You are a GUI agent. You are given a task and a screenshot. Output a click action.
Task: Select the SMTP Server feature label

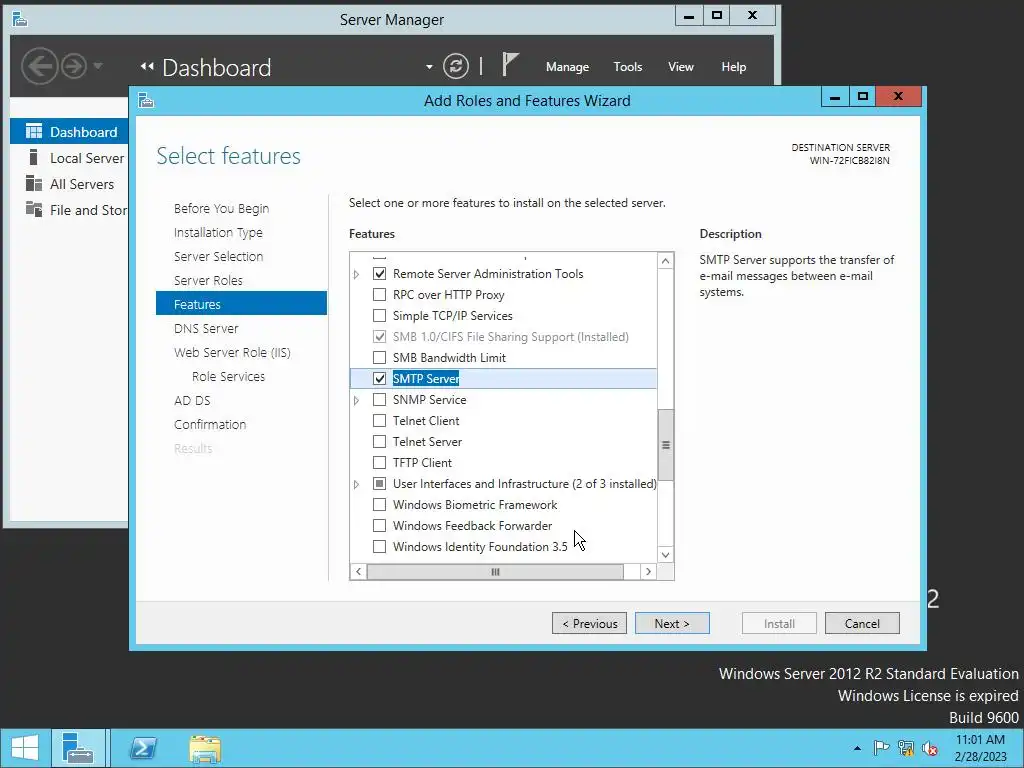pyautogui.click(x=426, y=378)
